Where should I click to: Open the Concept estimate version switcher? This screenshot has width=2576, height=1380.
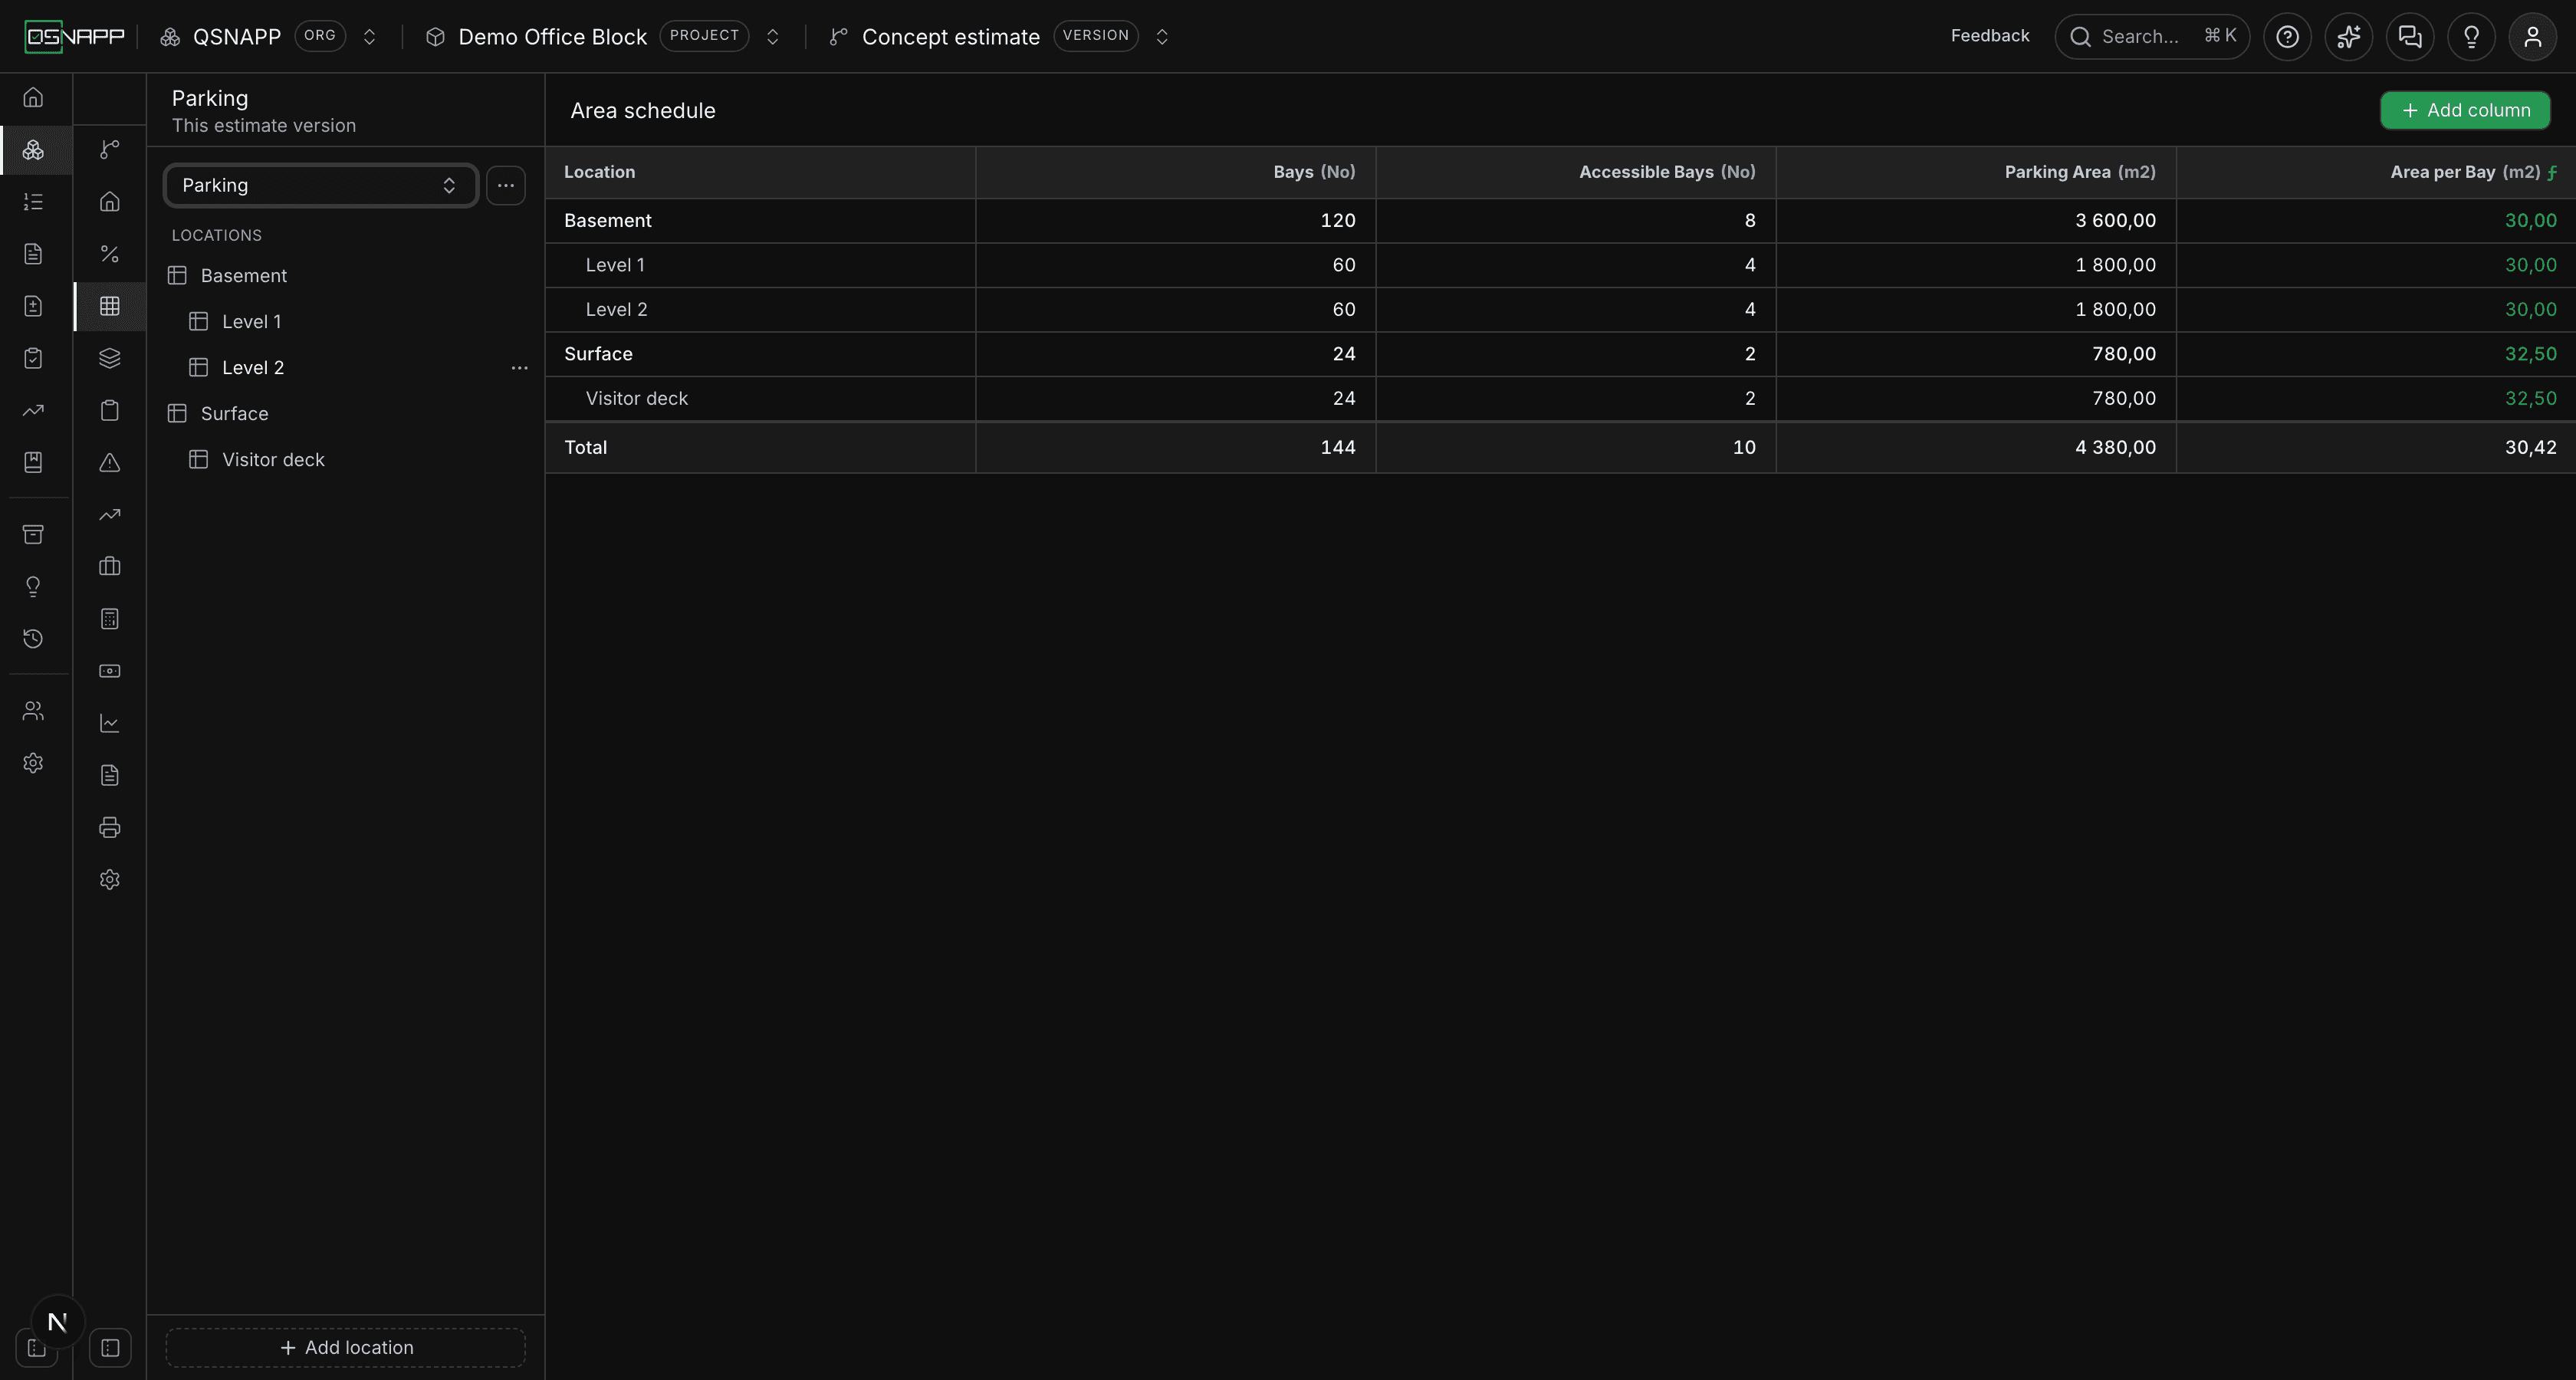(1162, 37)
